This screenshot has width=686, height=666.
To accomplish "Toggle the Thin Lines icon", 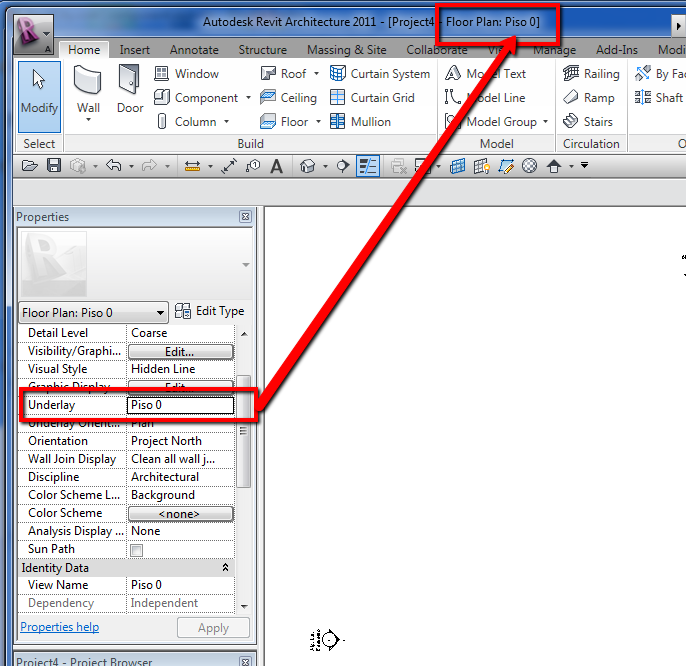I will [368, 166].
